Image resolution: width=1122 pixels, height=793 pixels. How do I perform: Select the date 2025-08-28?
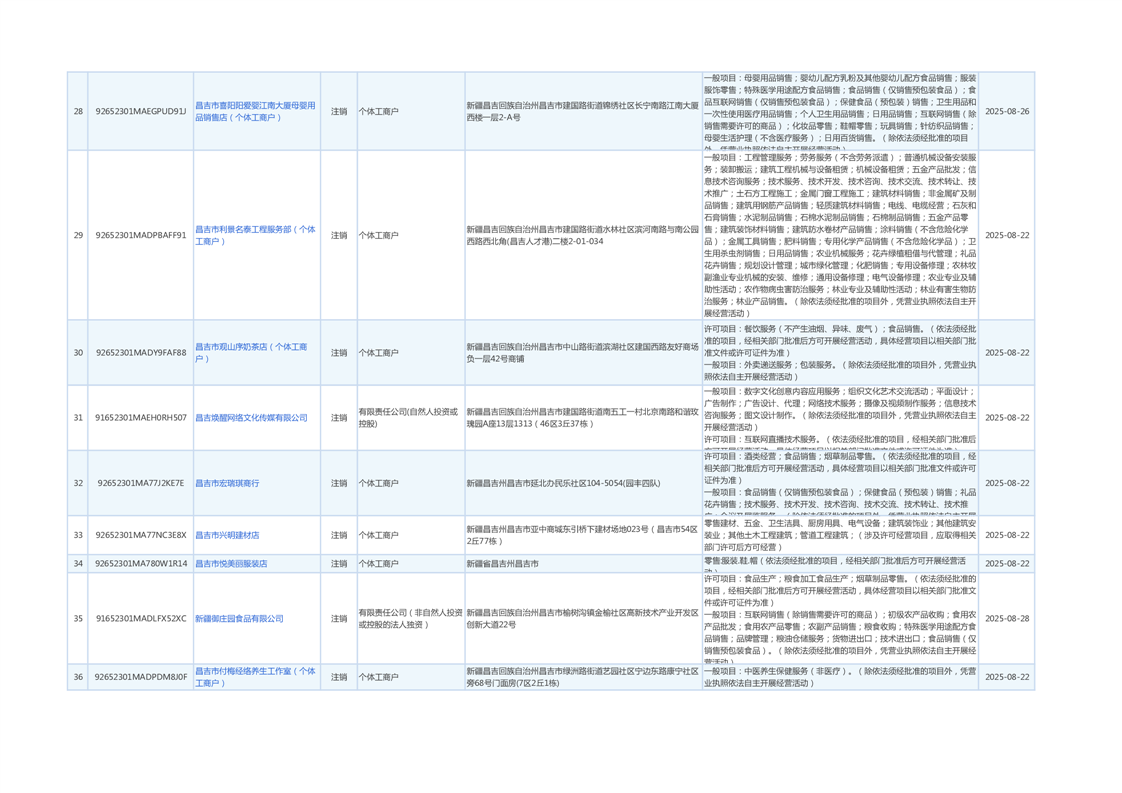(x=1007, y=618)
